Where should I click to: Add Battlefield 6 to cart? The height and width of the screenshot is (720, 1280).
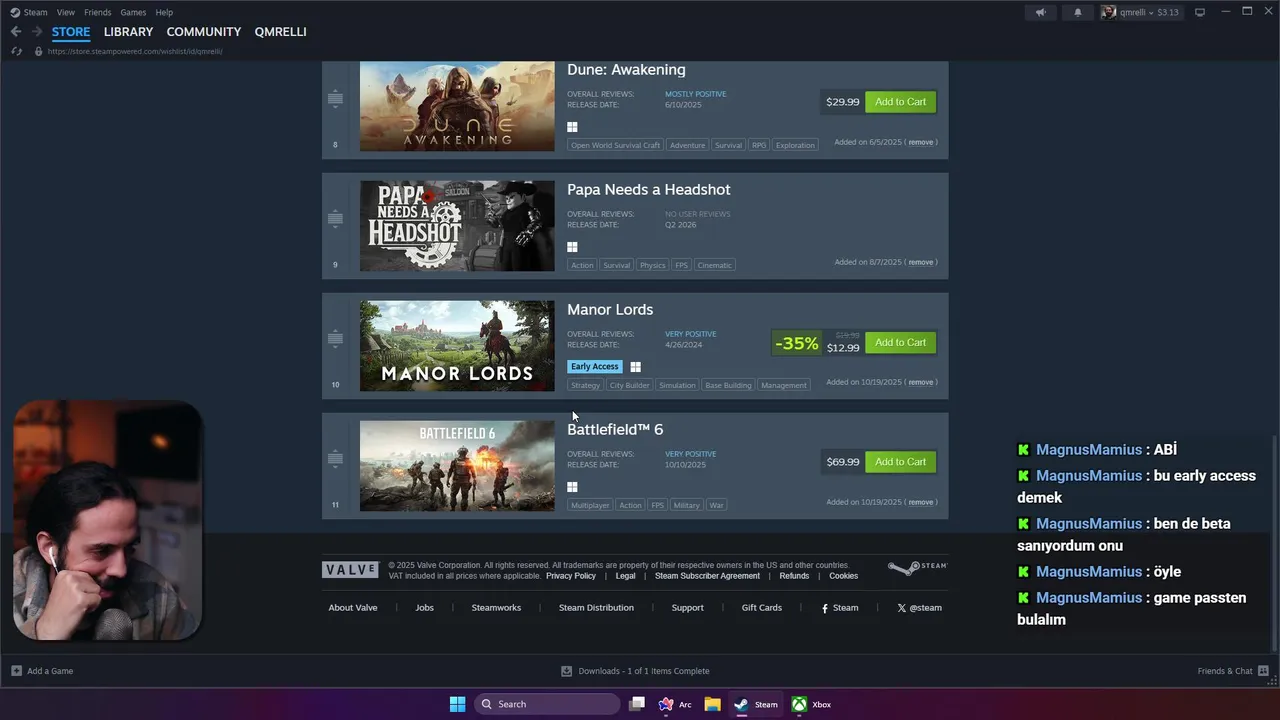pyautogui.click(x=900, y=462)
